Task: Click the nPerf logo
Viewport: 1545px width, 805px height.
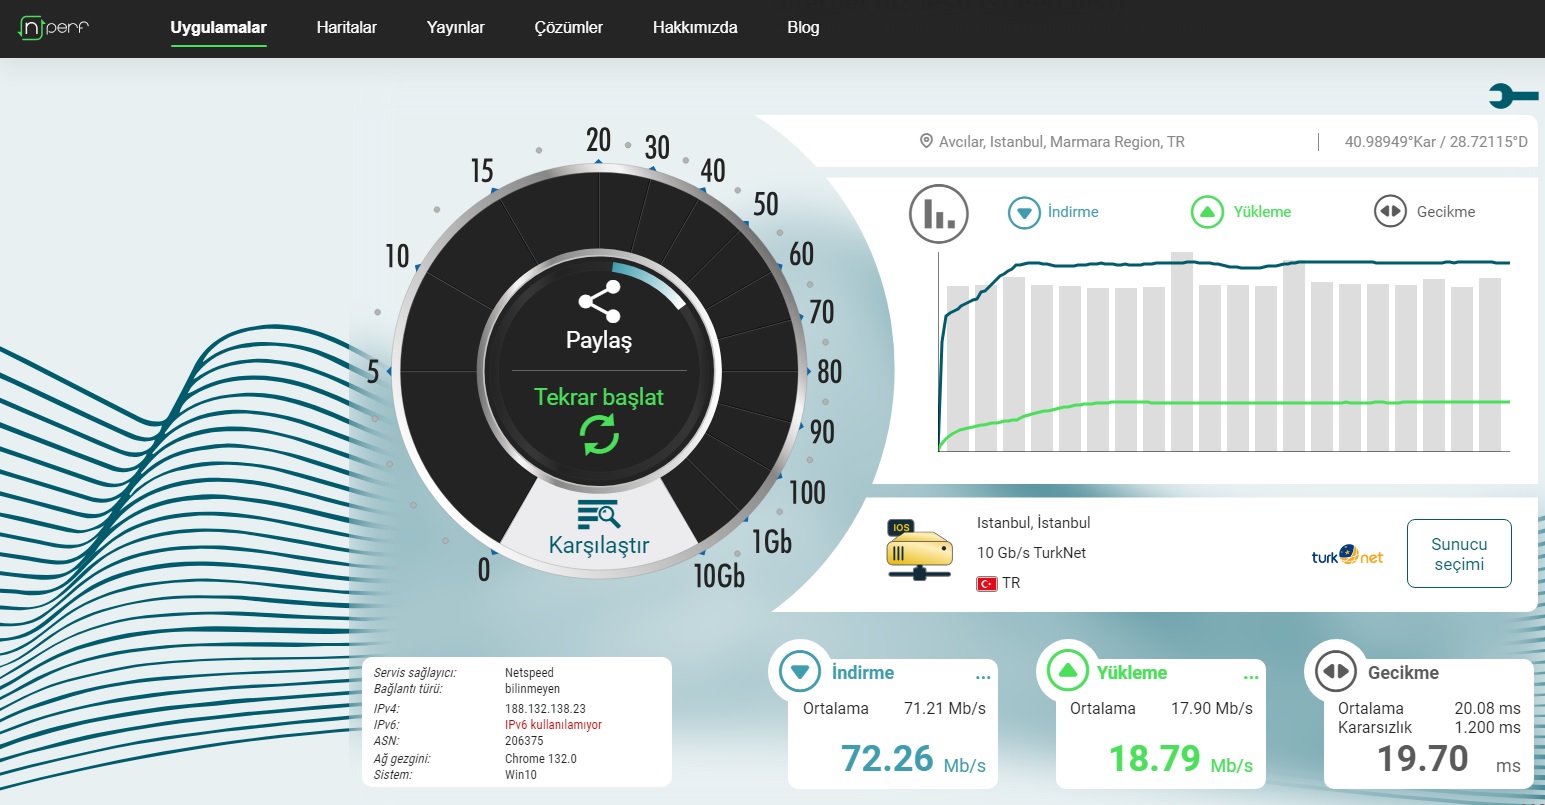Action: click(54, 28)
